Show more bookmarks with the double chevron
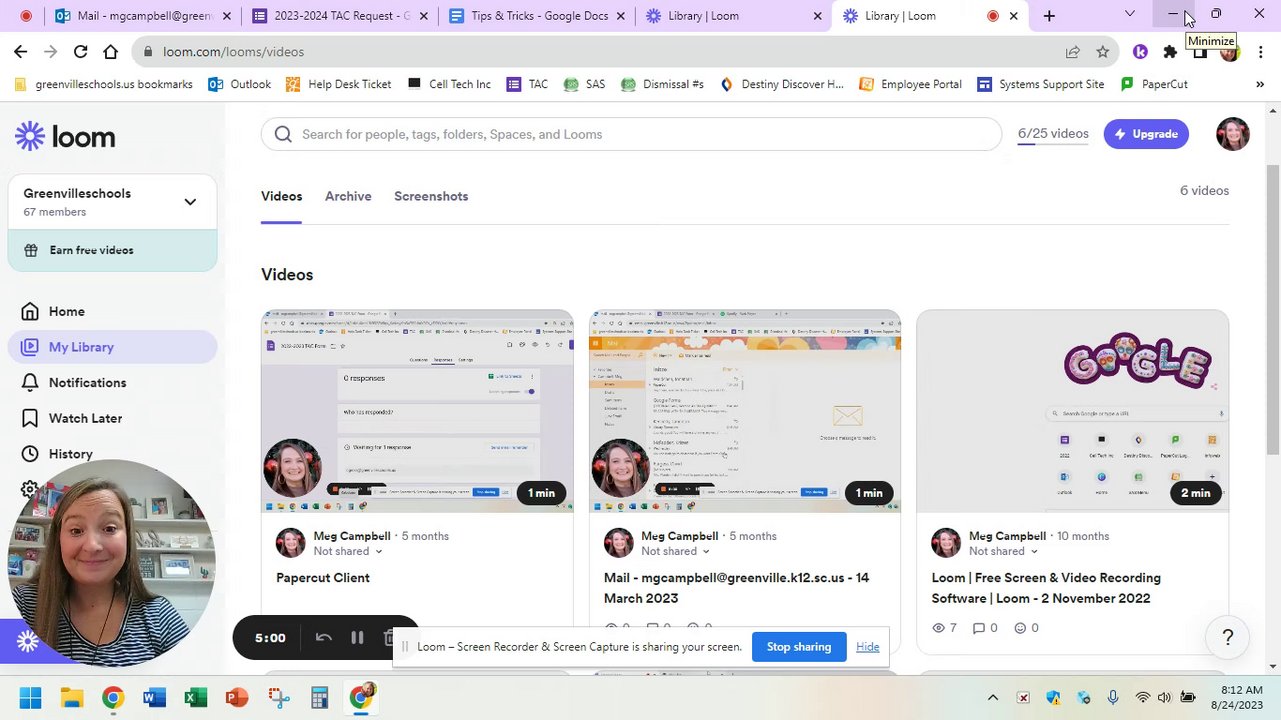 point(1259,85)
